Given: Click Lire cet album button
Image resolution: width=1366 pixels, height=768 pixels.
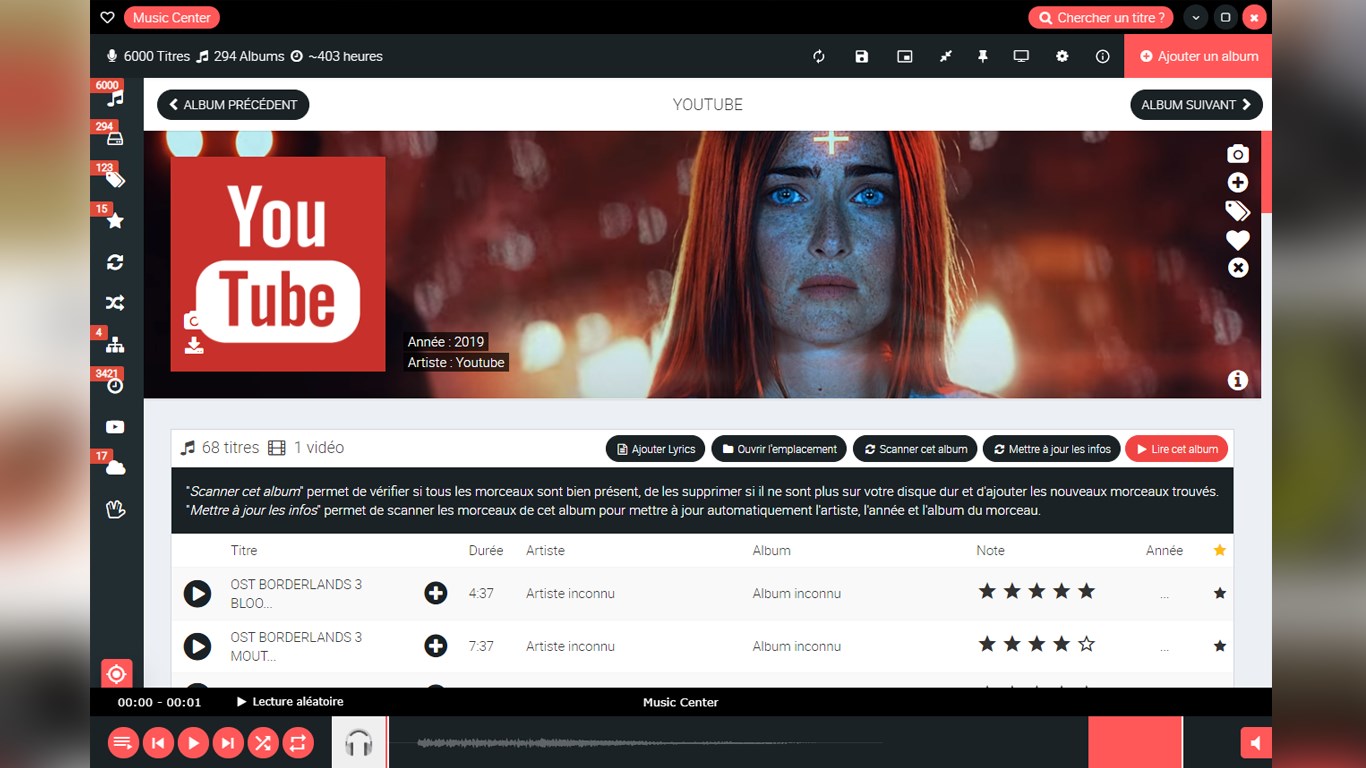Looking at the screenshot, I should point(1176,449).
